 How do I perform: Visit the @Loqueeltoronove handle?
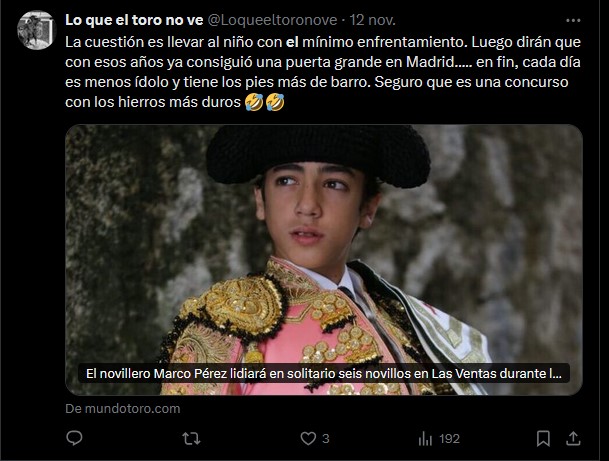point(272,20)
